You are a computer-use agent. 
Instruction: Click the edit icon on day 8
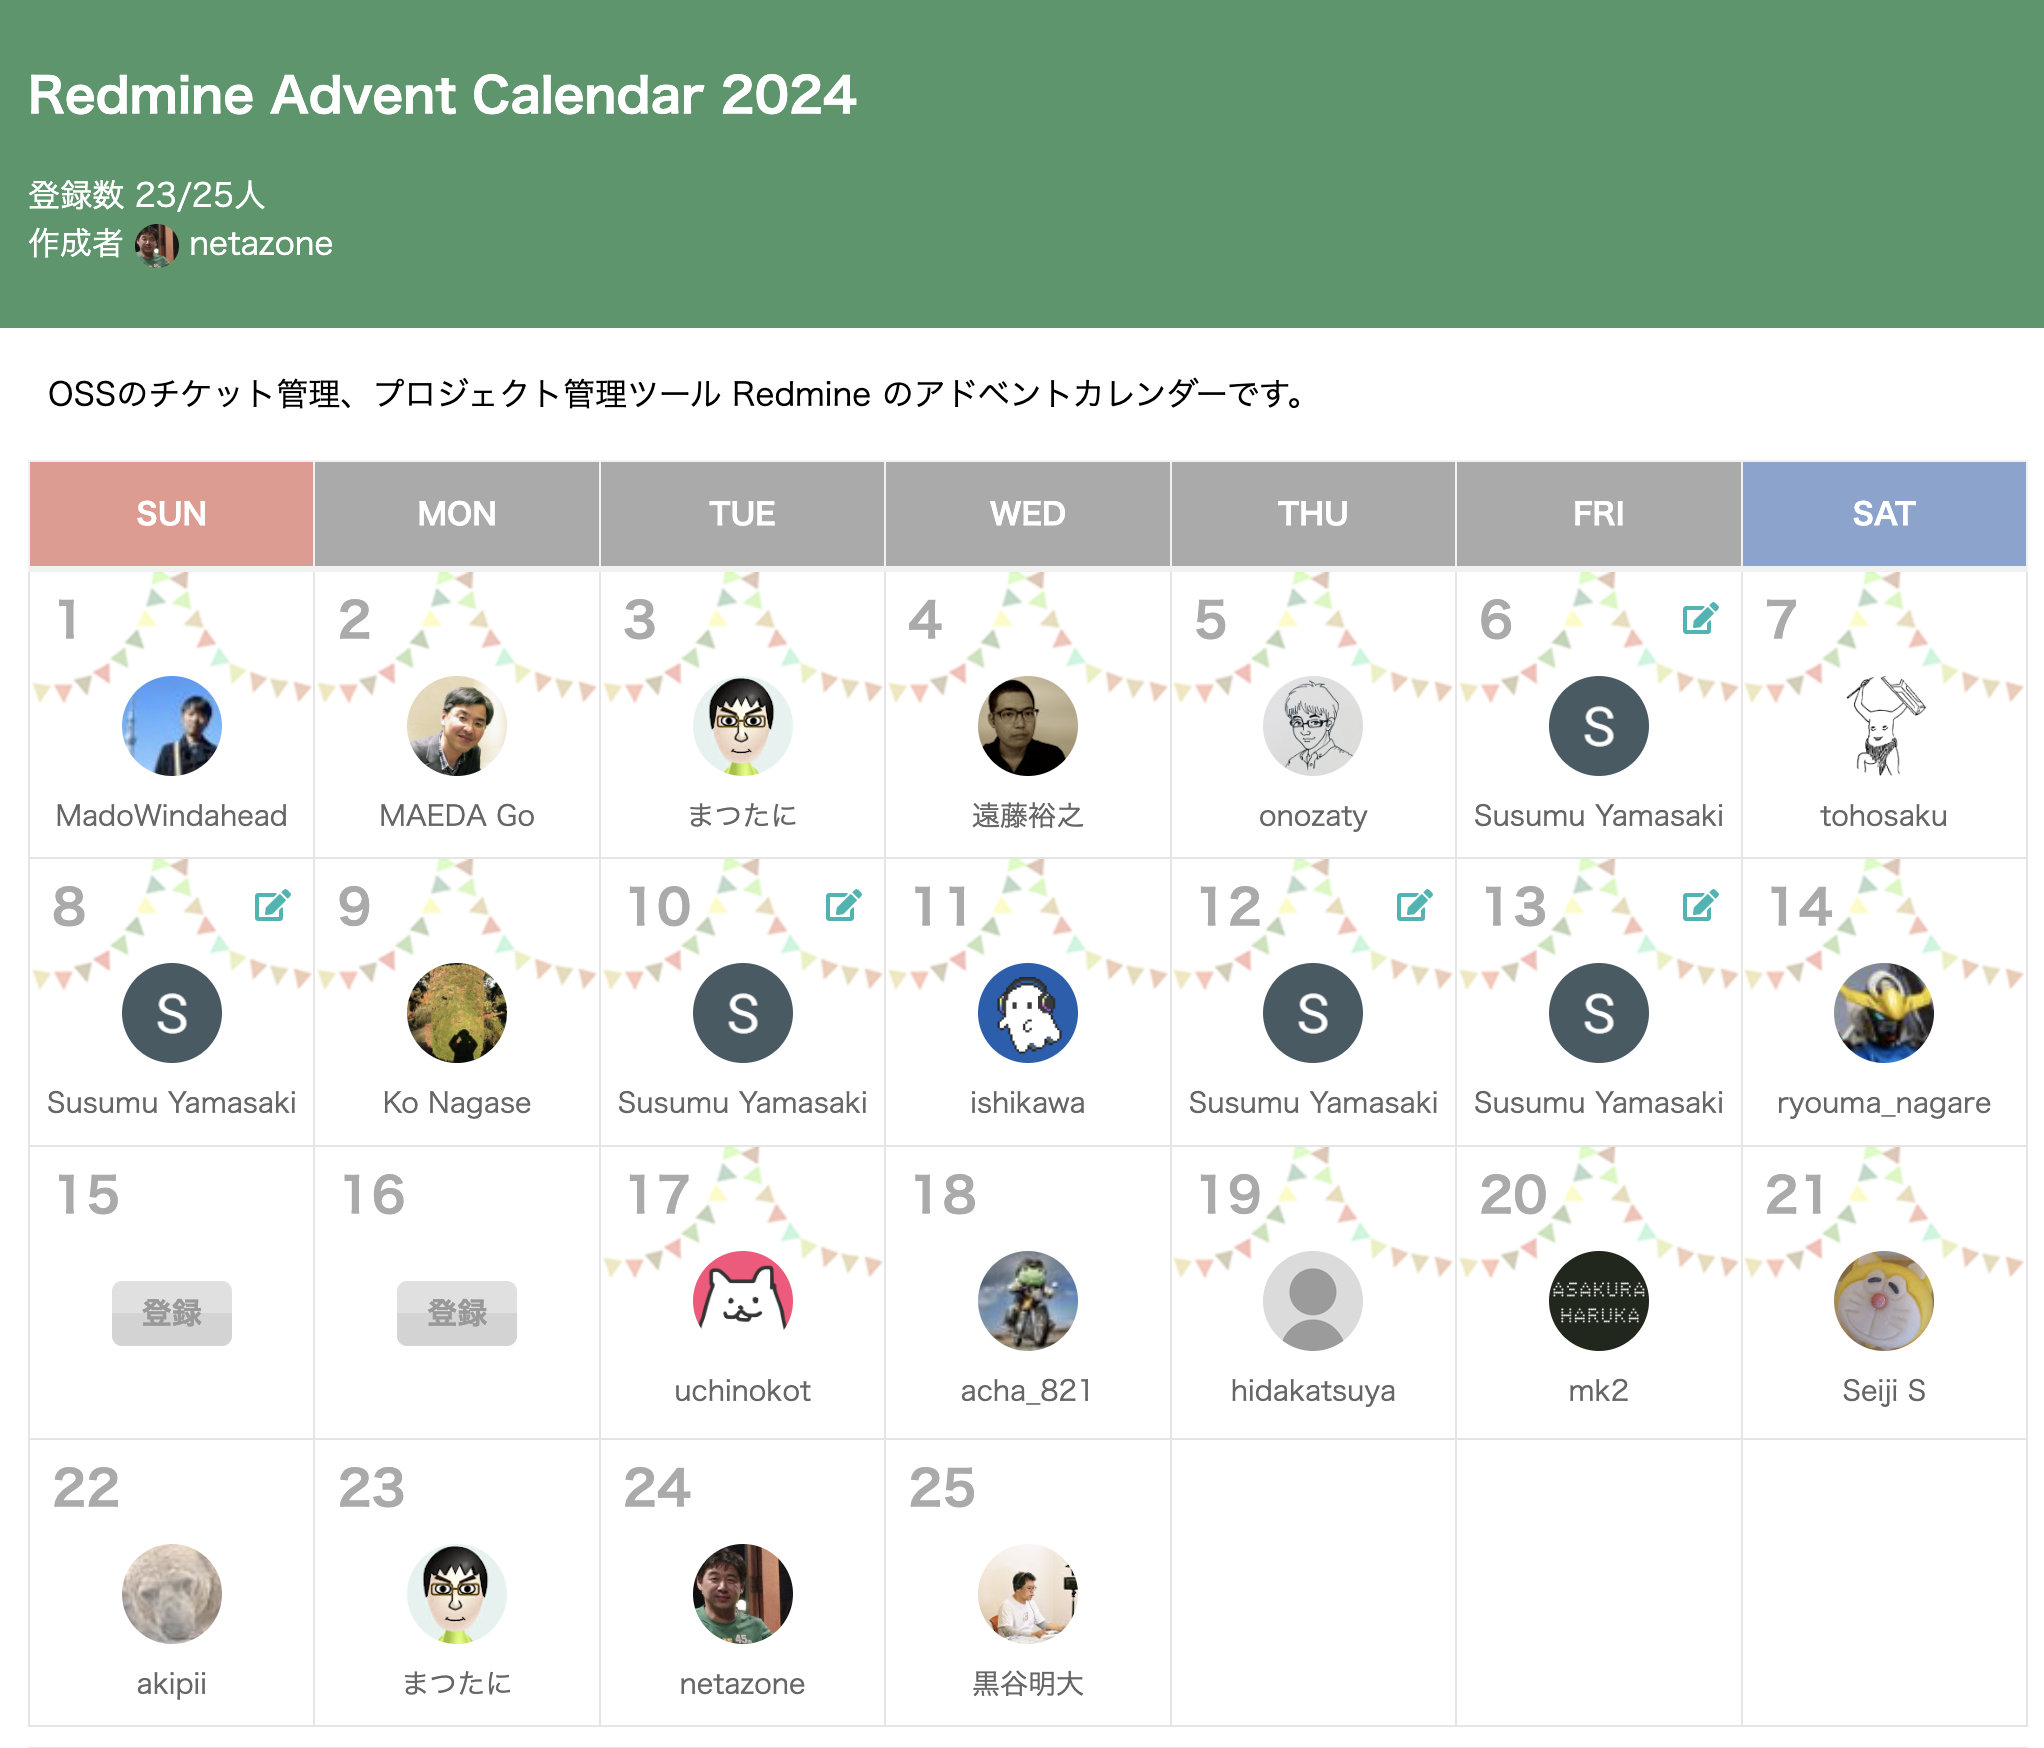272,906
